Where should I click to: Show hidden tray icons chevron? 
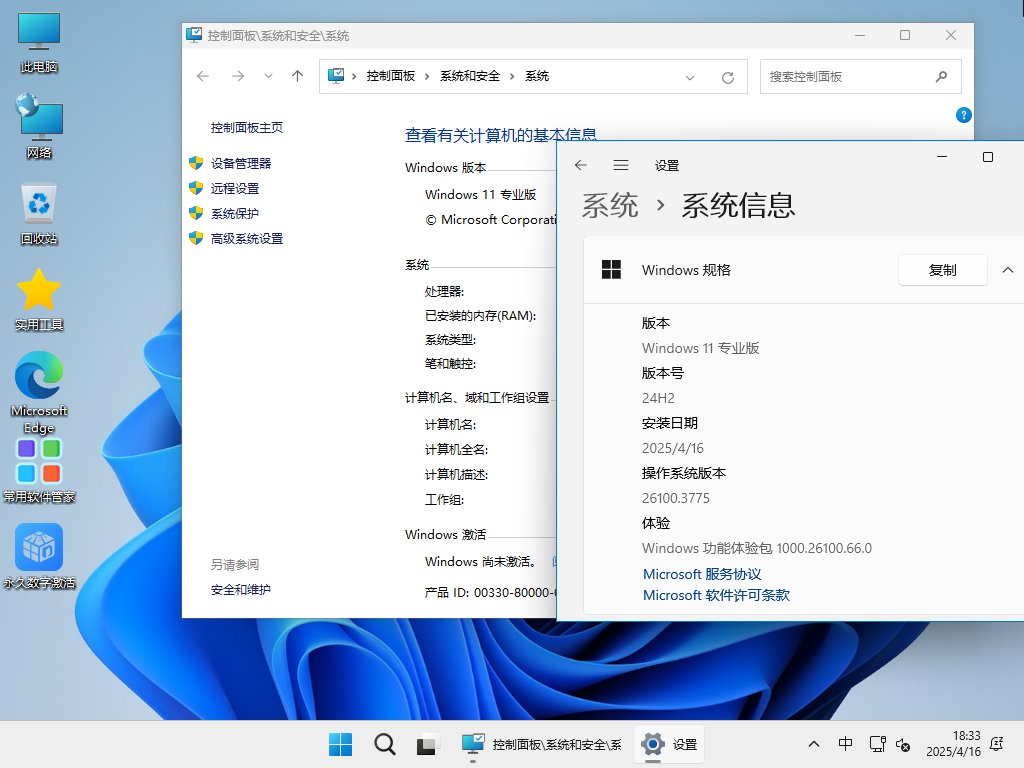pos(814,744)
